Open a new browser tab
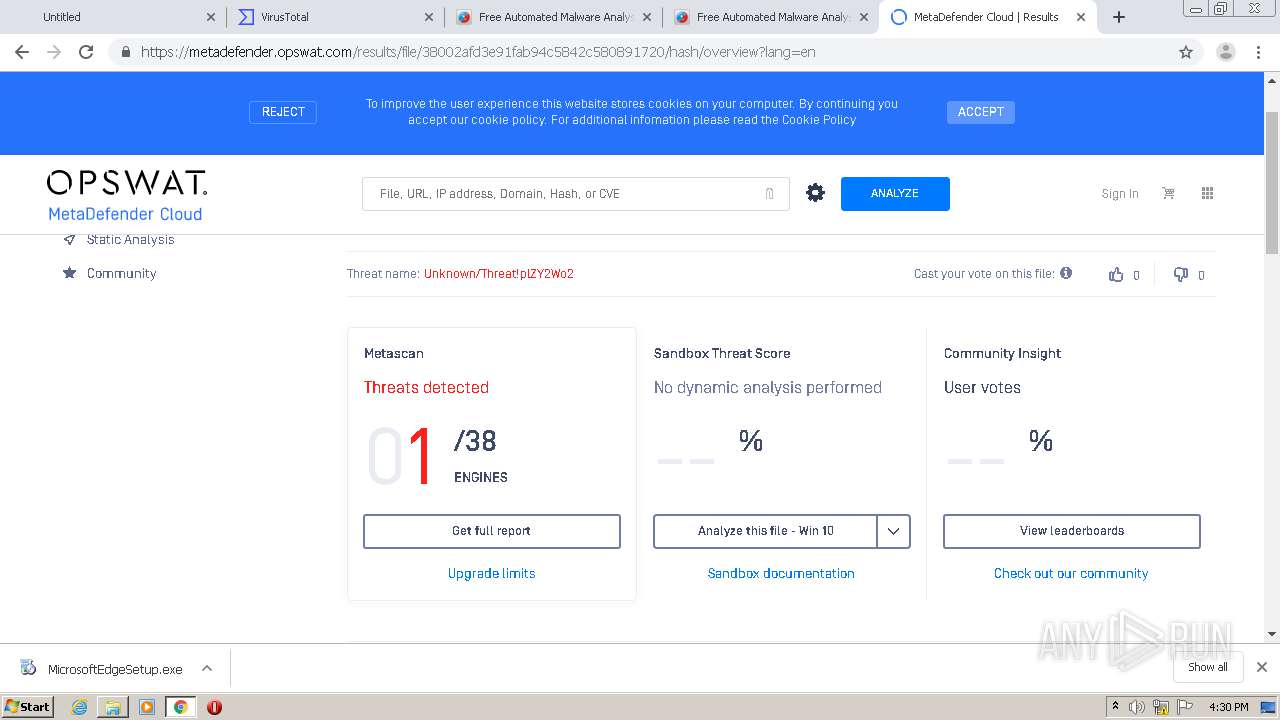This screenshot has width=1280, height=720. (1119, 17)
